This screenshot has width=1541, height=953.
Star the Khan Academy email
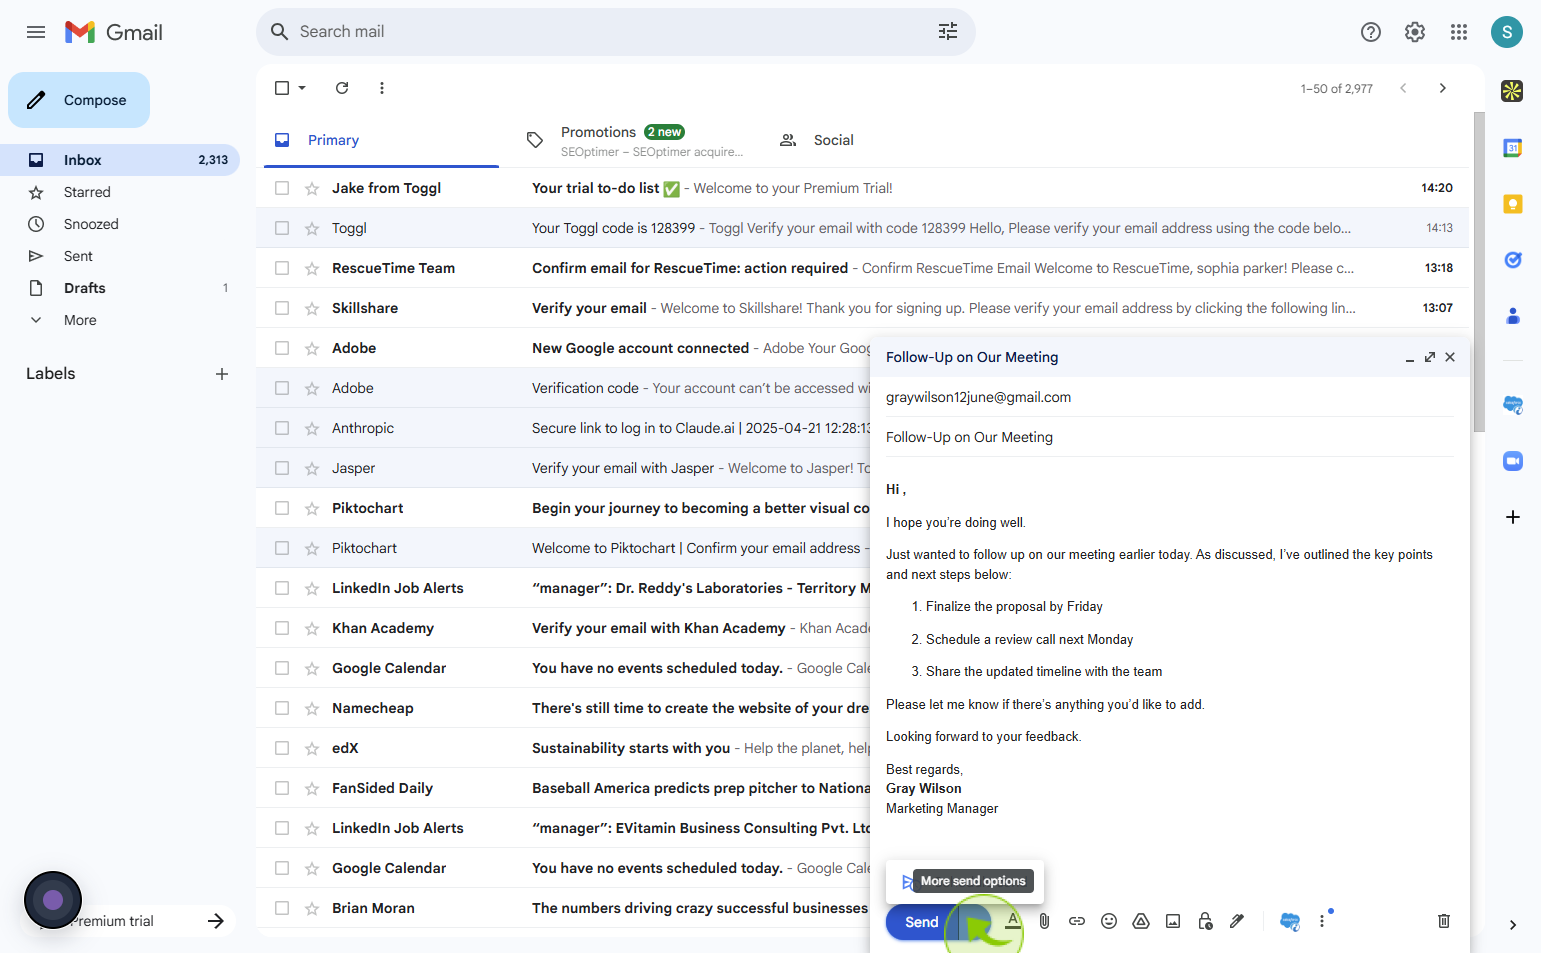coord(312,628)
